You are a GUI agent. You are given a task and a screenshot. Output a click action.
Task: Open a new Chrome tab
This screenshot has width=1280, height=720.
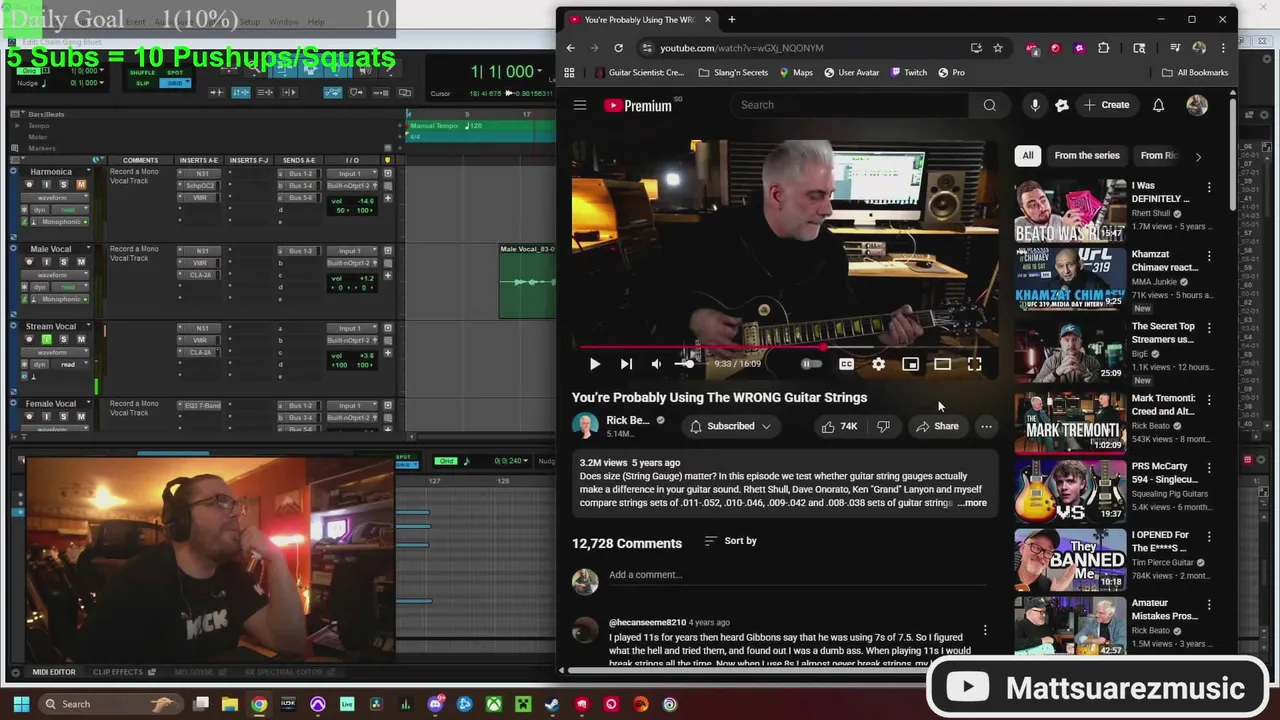(731, 19)
